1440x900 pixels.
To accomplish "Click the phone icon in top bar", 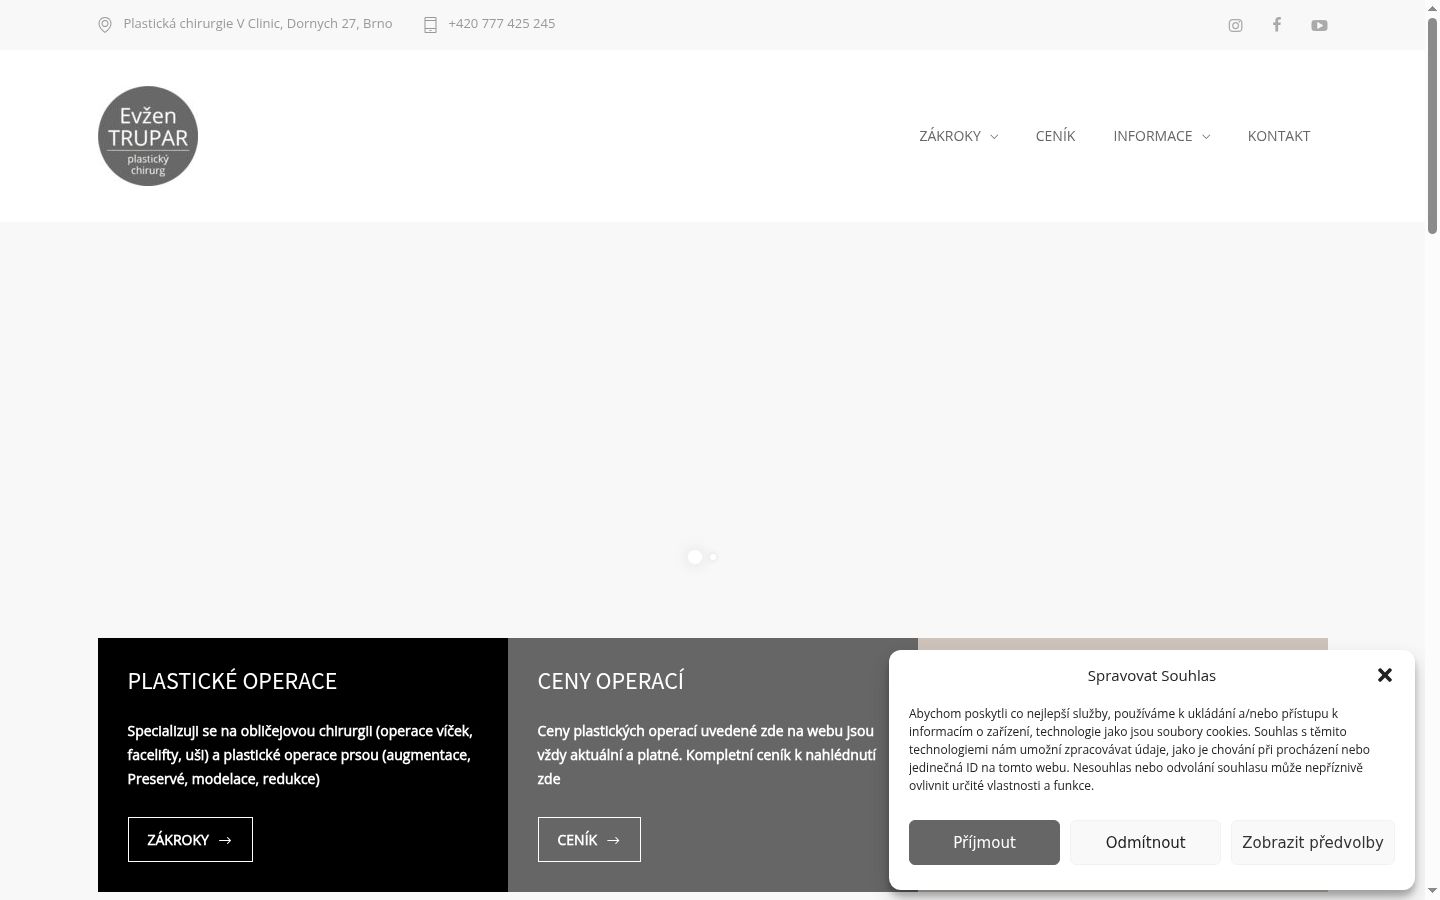I will [431, 24].
